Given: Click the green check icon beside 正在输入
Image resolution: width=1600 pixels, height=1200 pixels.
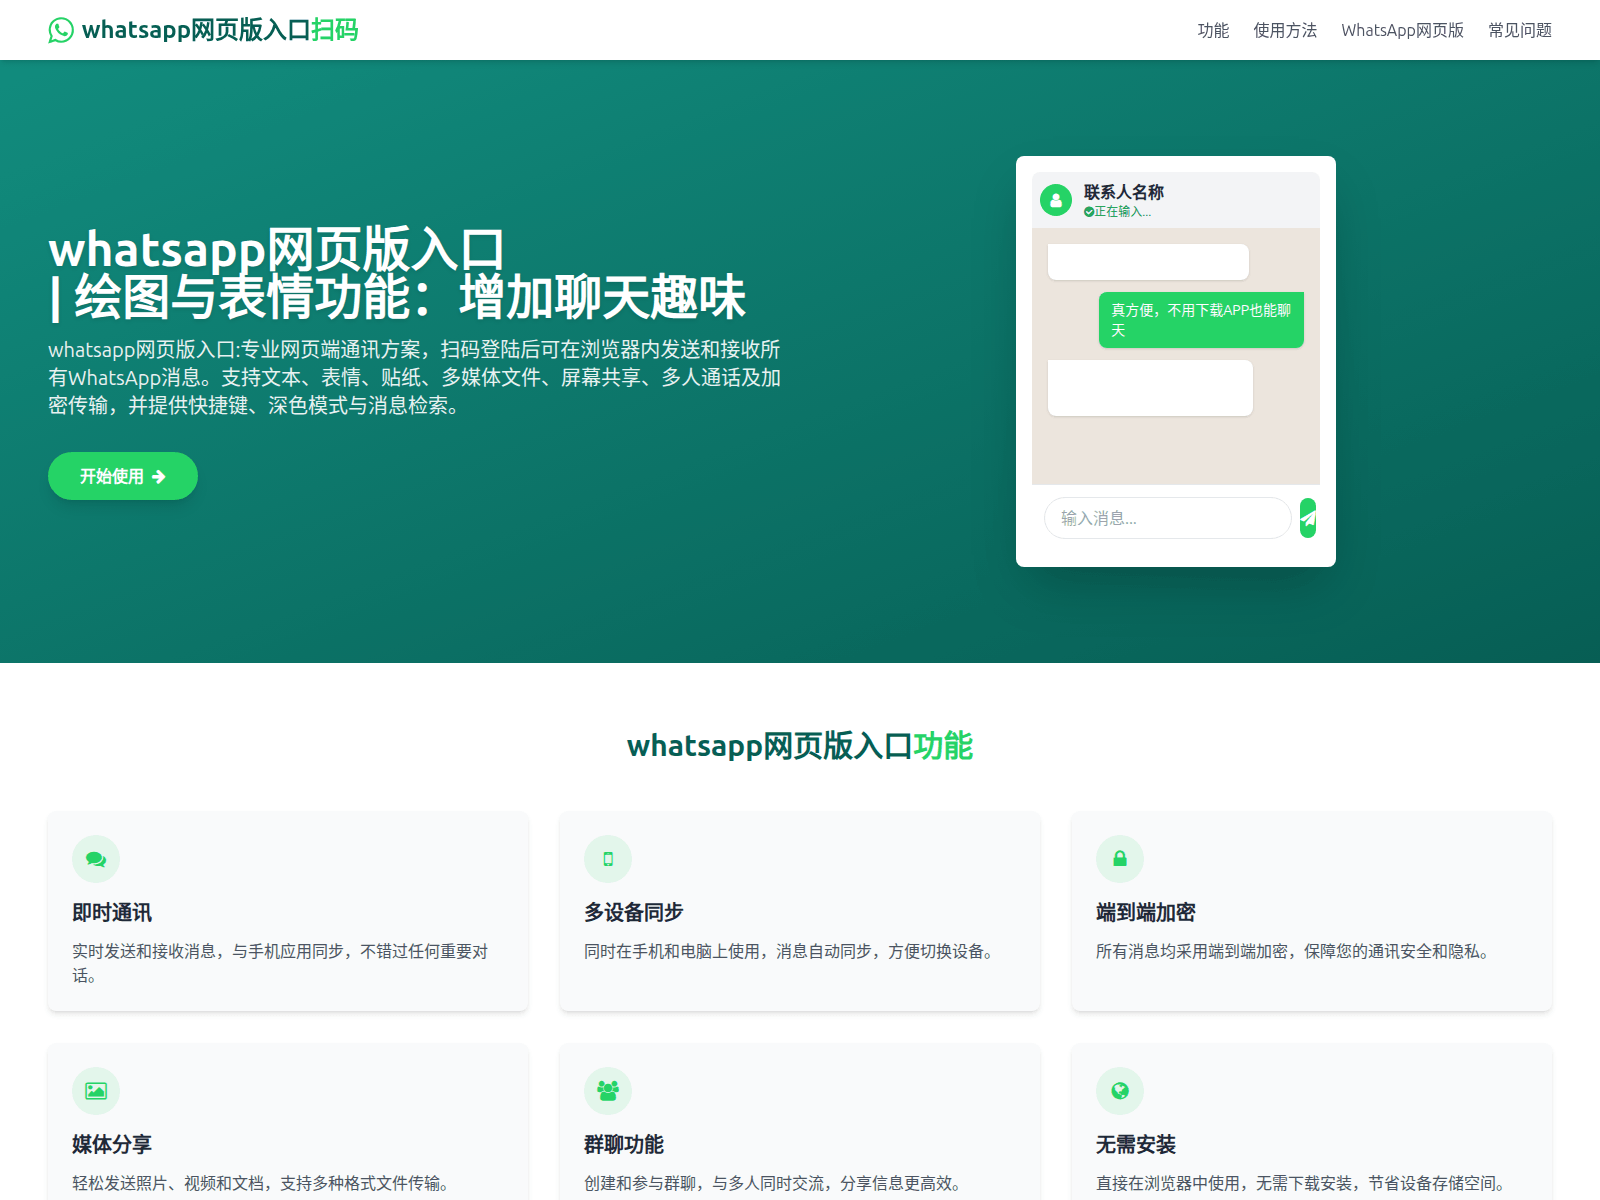Looking at the screenshot, I should (1089, 212).
